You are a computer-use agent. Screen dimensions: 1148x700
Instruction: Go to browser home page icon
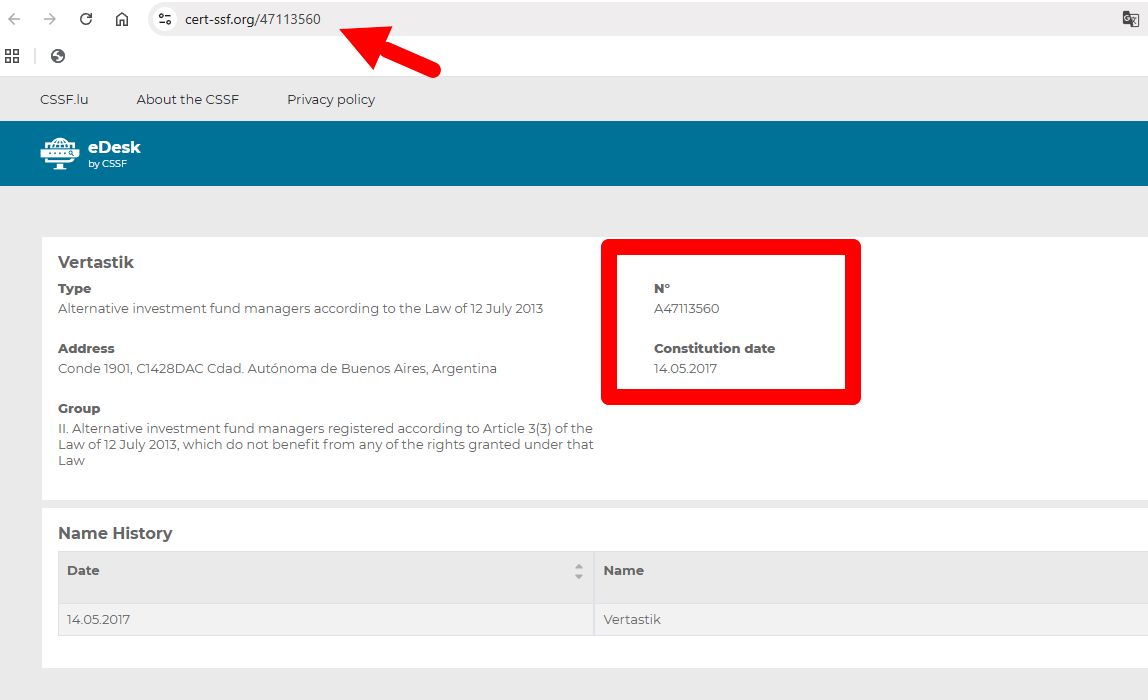pos(122,19)
